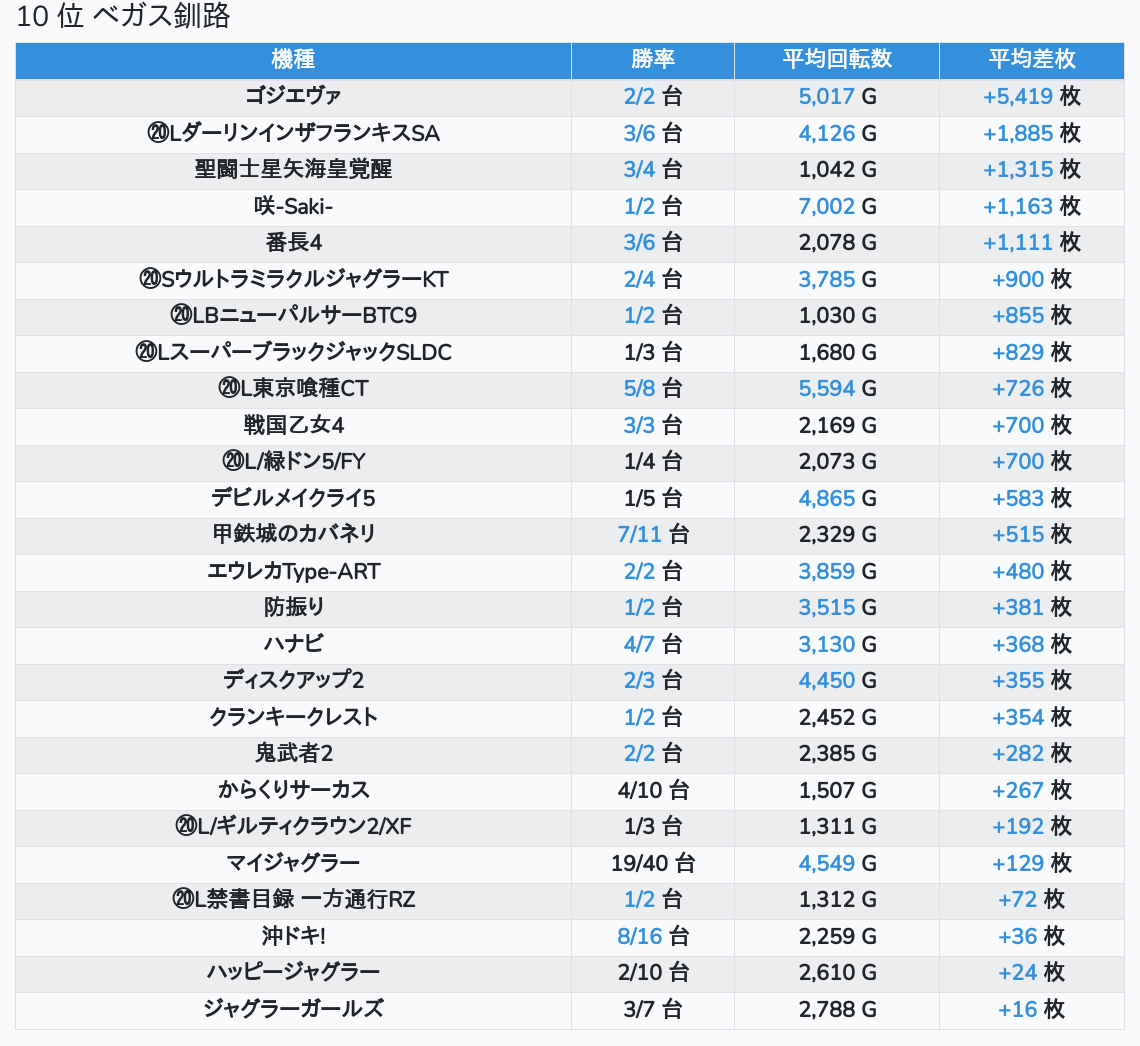Image resolution: width=1140 pixels, height=1046 pixels.
Task: Select the 4/7 台 win rate
Action: pyautogui.click(x=652, y=645)
